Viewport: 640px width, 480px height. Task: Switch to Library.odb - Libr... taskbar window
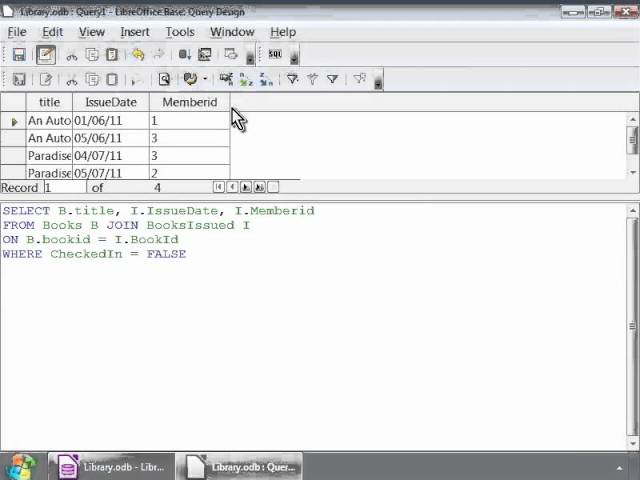[111, 467]
